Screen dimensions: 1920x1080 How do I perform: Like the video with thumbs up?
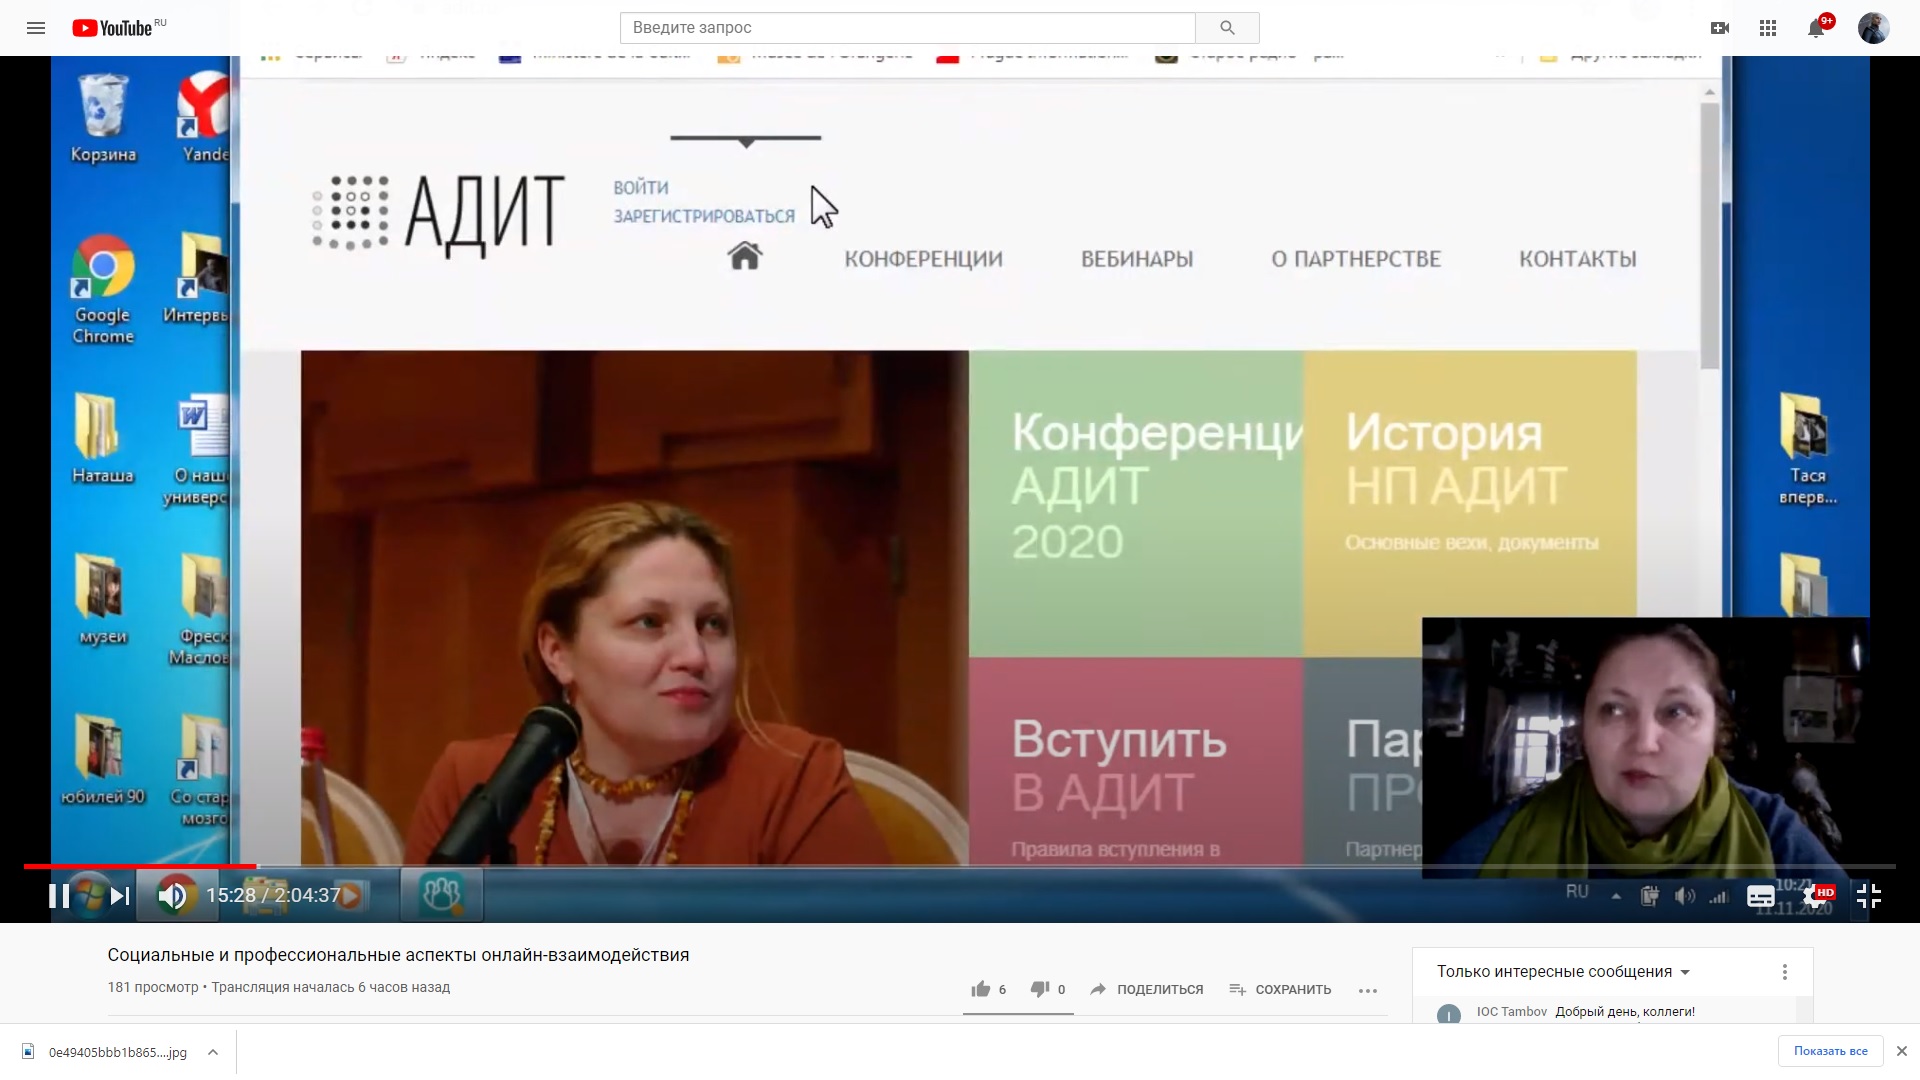[x=981, y=989]
